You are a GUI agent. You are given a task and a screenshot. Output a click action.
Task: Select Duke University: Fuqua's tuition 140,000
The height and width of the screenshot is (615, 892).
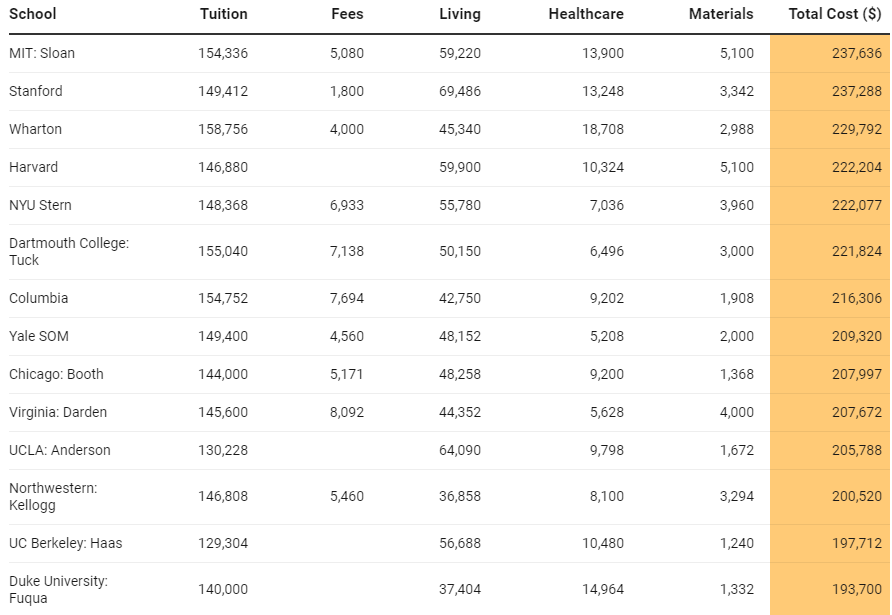pyautogui.click(x=223, y=590)
